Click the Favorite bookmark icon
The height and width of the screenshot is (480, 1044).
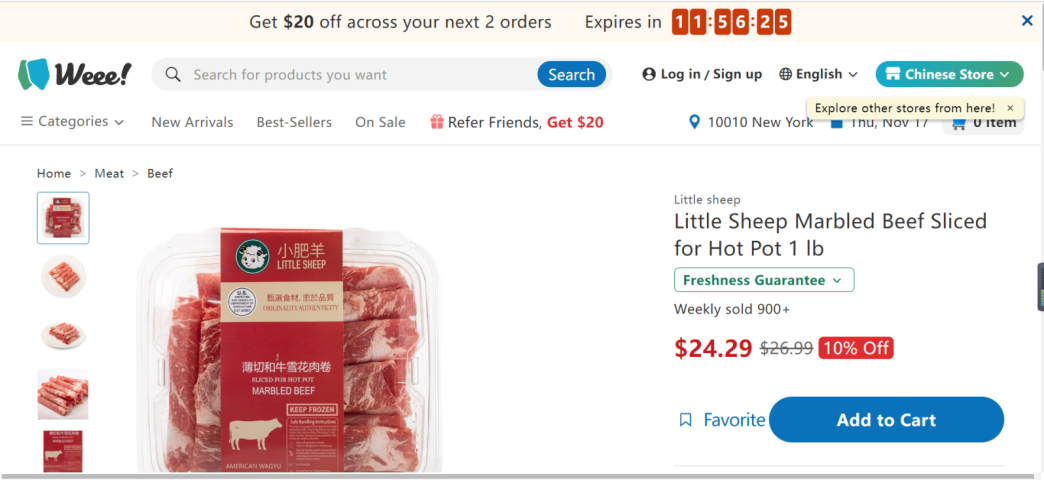[685, 420]
